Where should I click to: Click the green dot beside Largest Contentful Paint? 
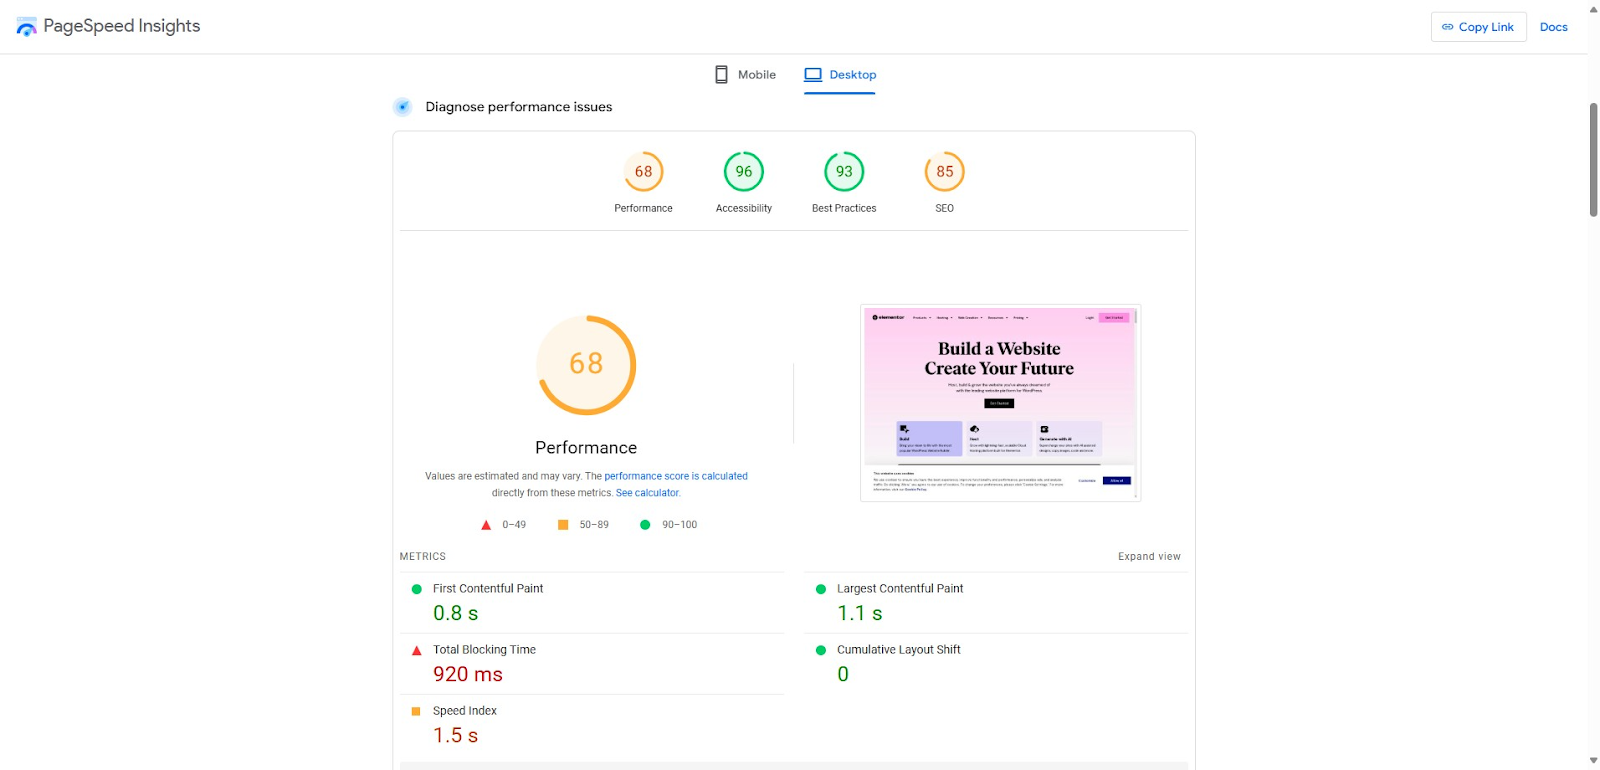(x=821, y=589)
